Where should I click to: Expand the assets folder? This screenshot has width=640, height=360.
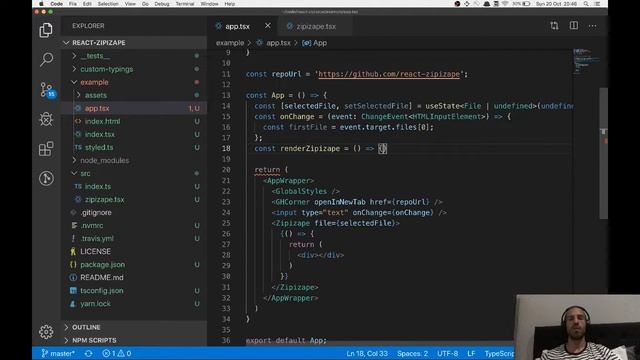coord(134,95)
